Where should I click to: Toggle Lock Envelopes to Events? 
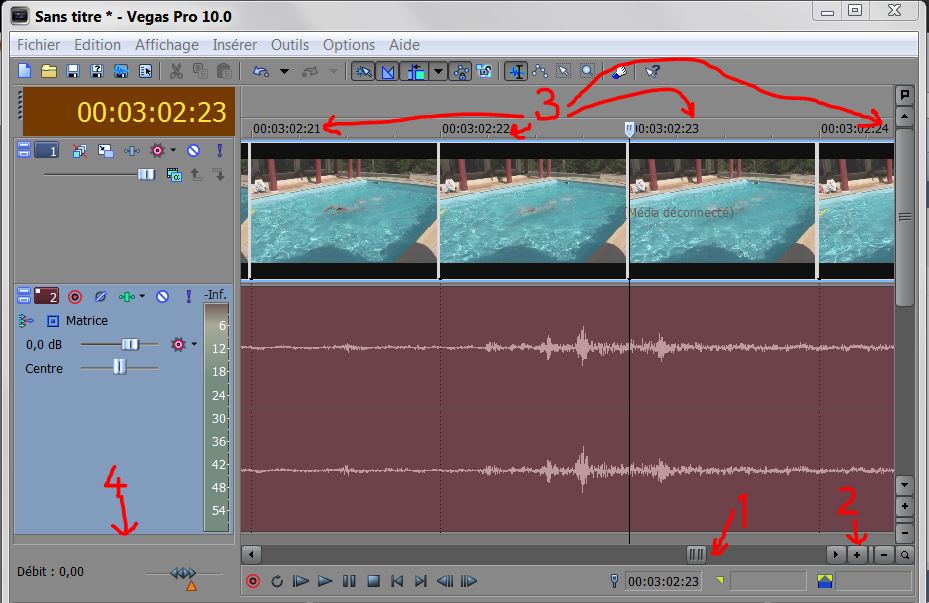pyautogui.click(x=460, y=72)
